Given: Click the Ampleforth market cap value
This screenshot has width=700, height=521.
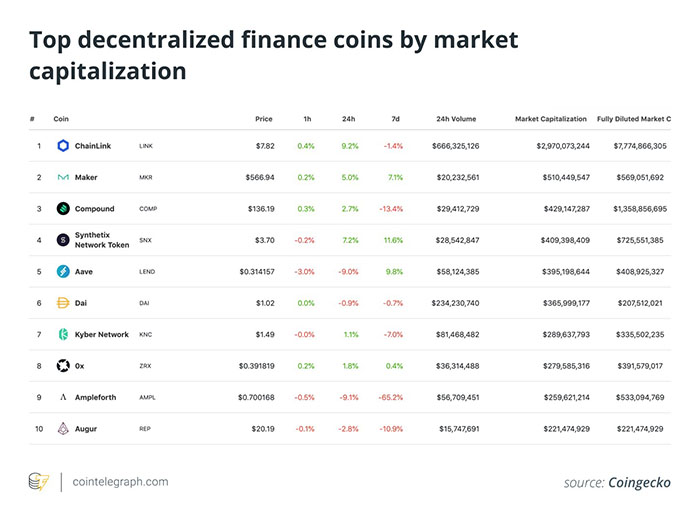Looking at the screenshot, I should point(556,397).
